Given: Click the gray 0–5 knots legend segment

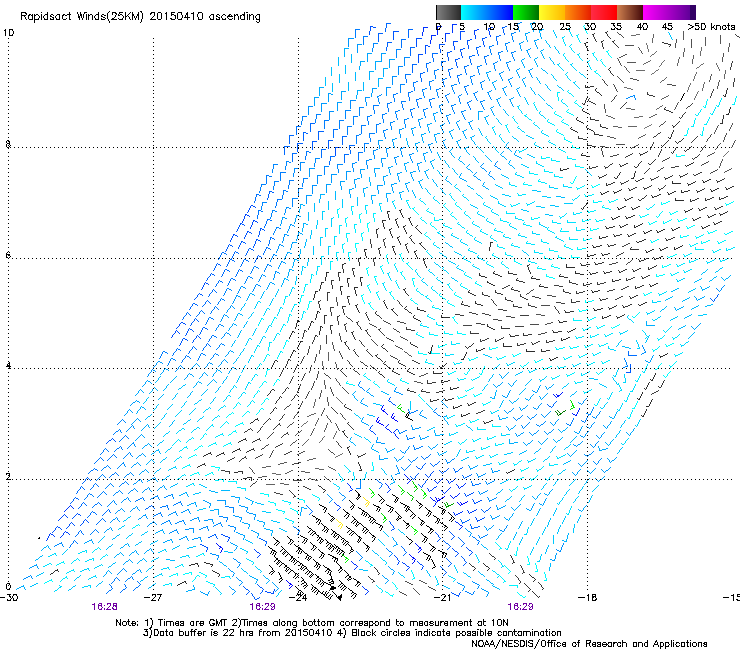Looking at the screenshot, I should 448,12.
